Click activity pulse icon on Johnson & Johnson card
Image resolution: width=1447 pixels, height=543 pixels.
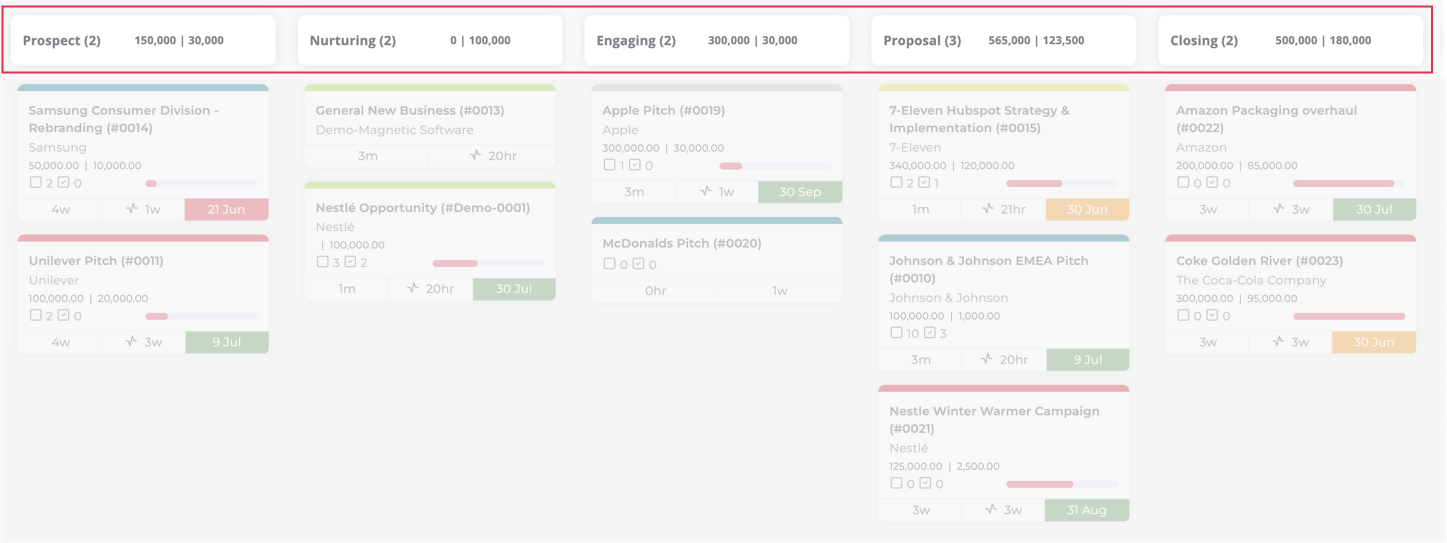click(x=988, y=360)
